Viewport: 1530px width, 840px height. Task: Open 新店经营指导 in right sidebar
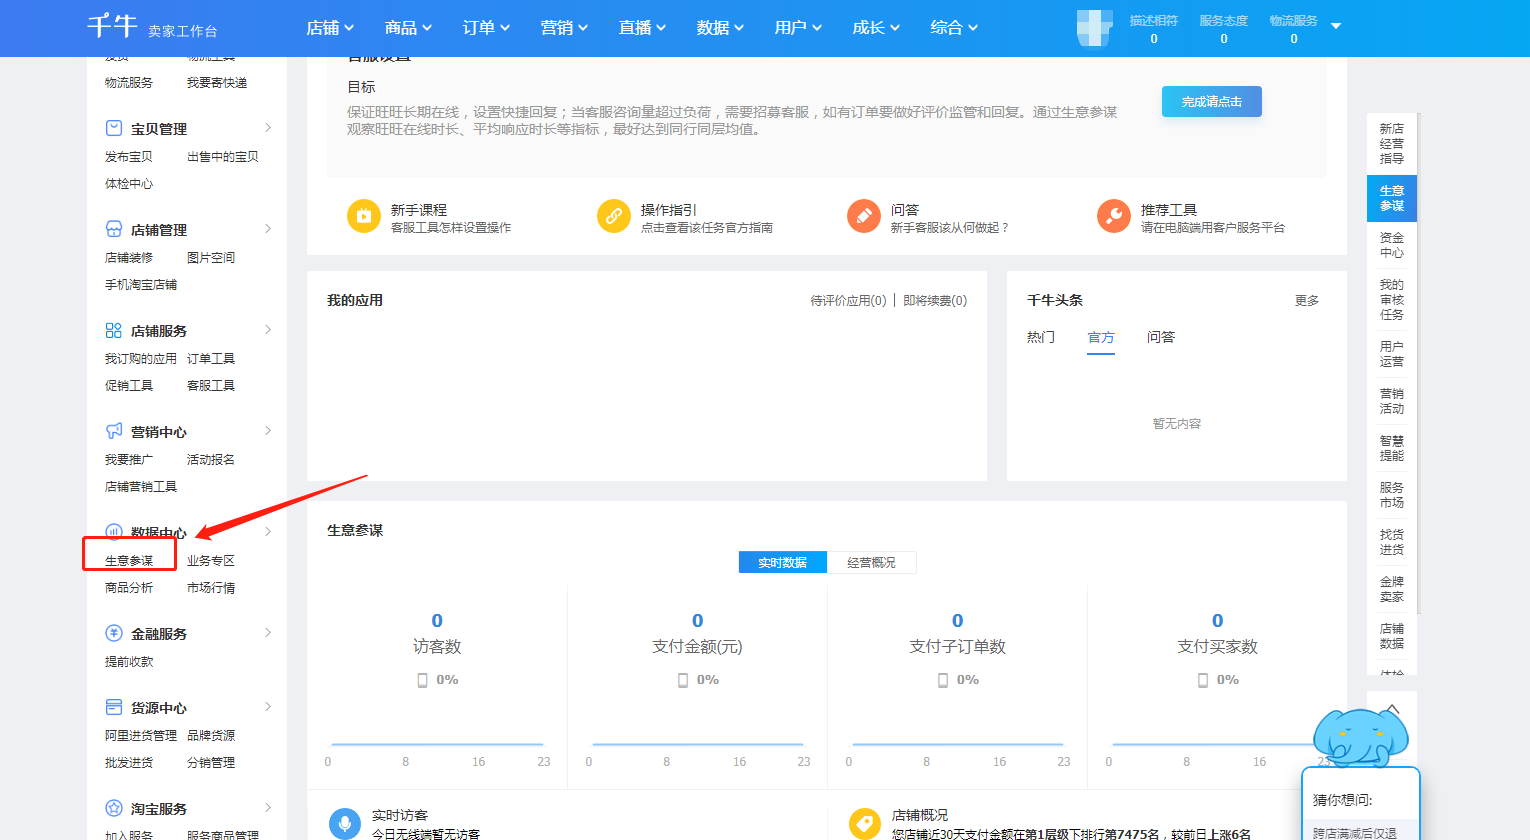[x=1392, y=143]
